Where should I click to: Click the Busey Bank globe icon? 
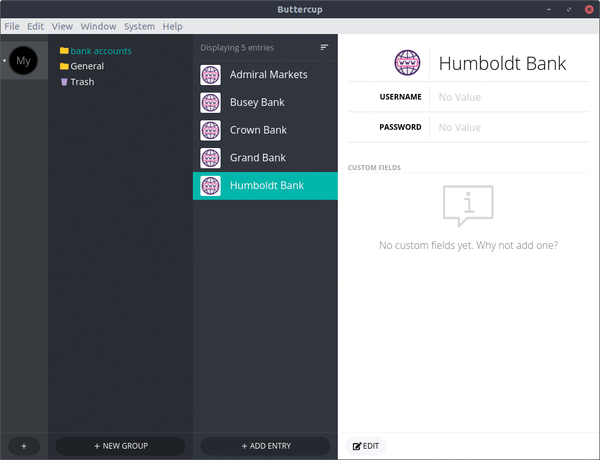click(x=210, y=103)
